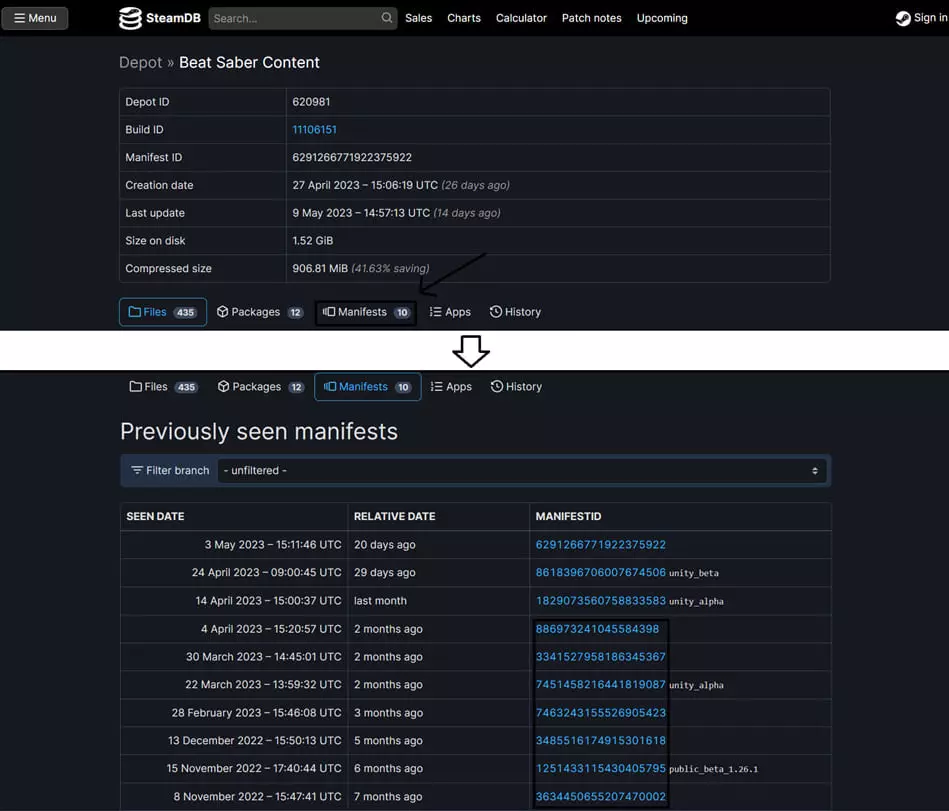Open the Charts page
Image resolution: width=949 pixels, height=811 pixels.
pyautogui.click(x=464, y=18)
